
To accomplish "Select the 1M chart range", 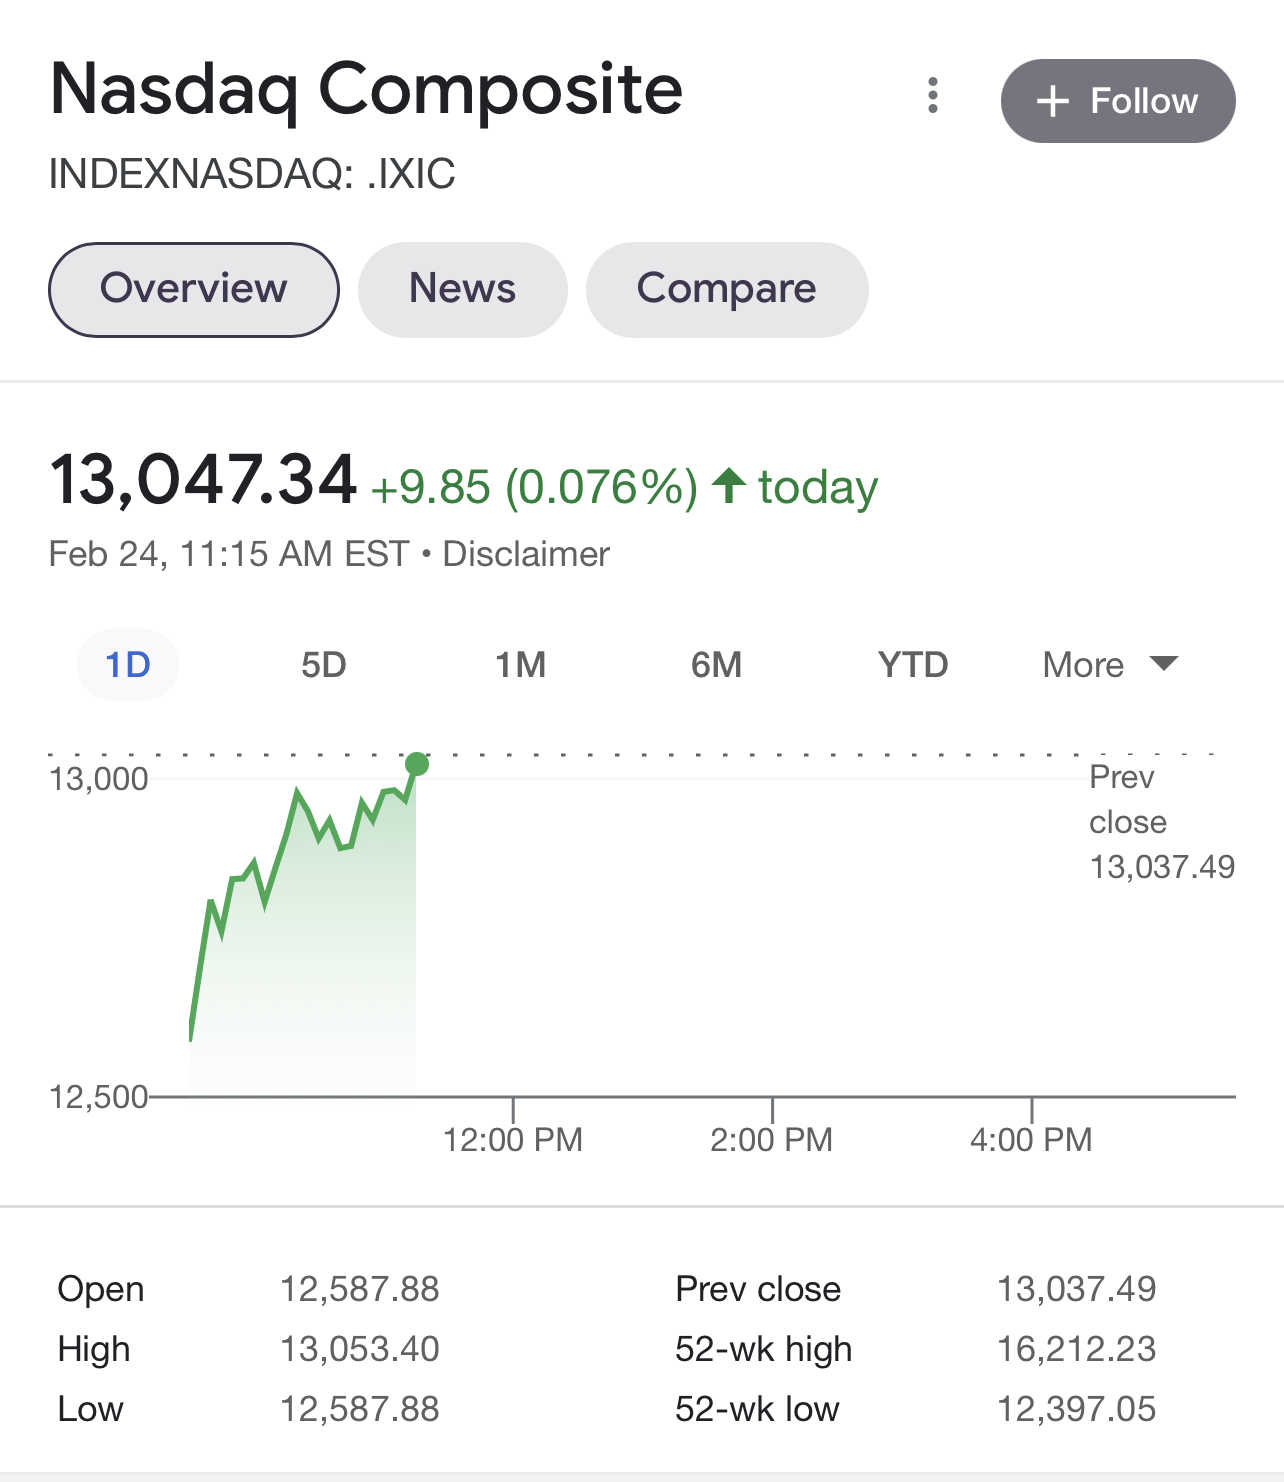I will tap(521, 665).
